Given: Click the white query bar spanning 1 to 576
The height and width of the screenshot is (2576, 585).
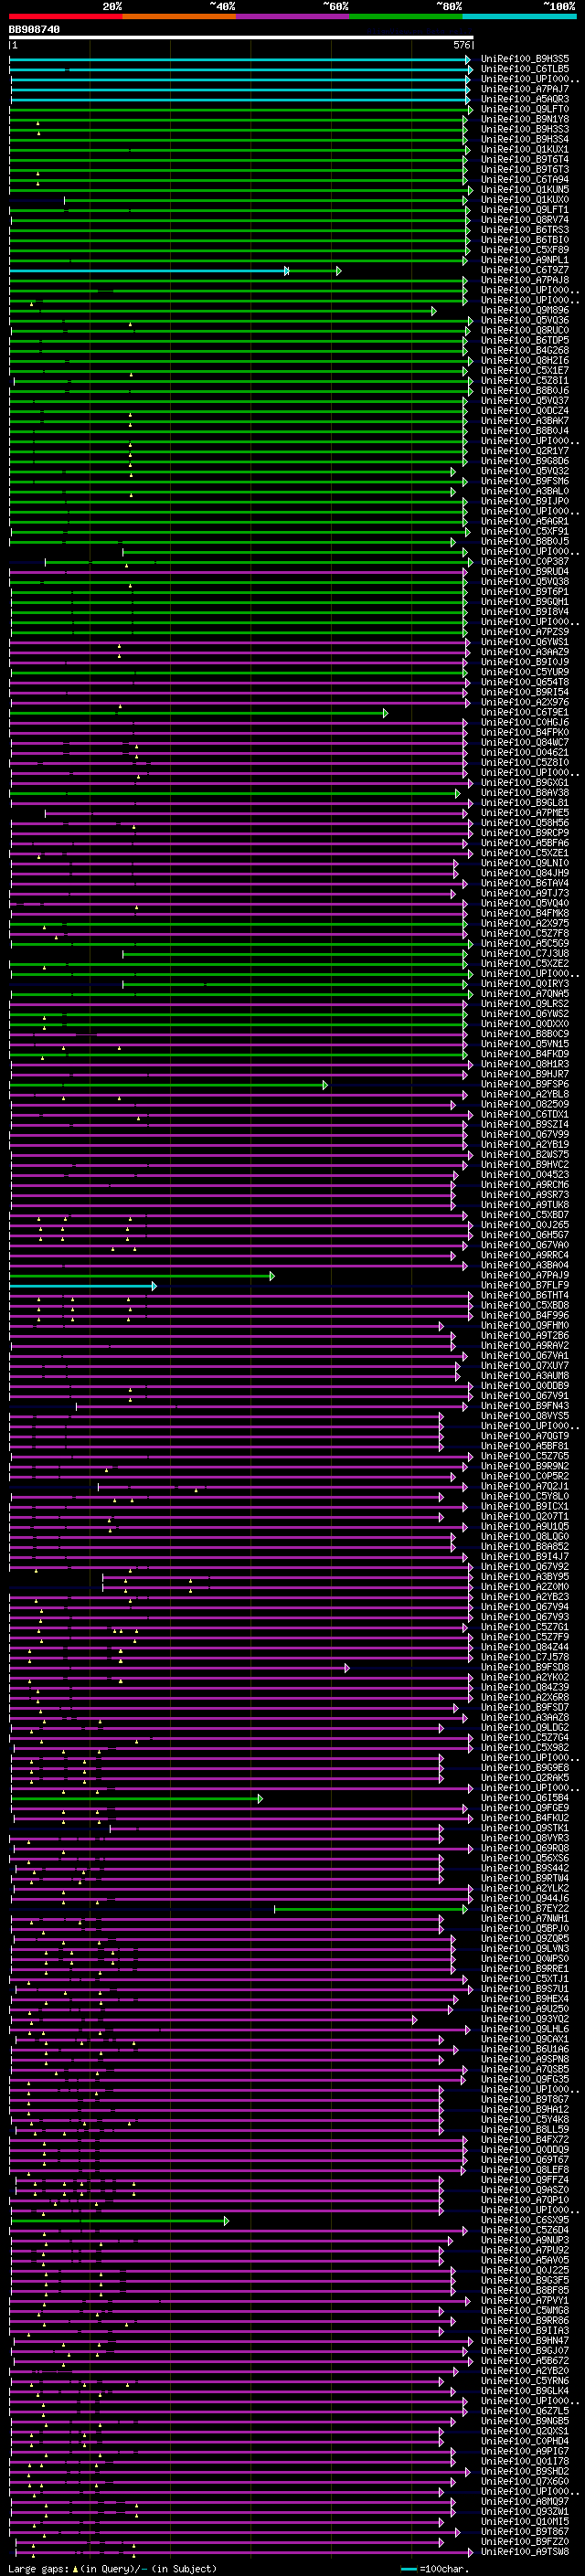Looking at the screenshot, I should coord(241,38).
